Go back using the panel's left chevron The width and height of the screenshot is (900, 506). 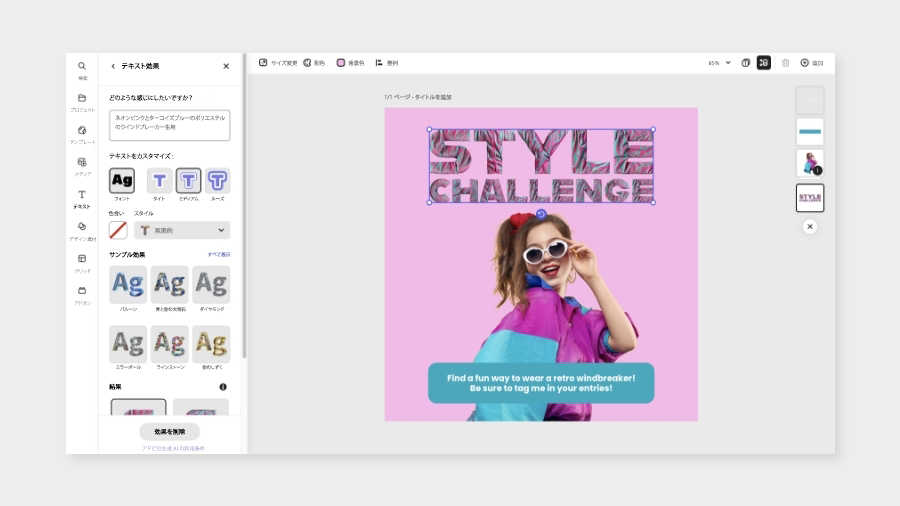113,66
